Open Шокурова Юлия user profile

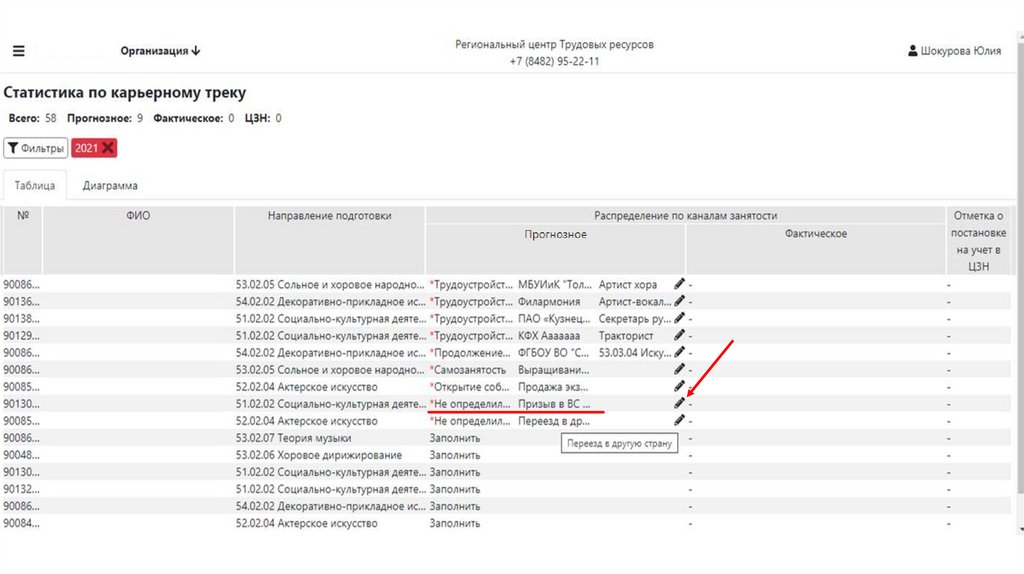954,51
